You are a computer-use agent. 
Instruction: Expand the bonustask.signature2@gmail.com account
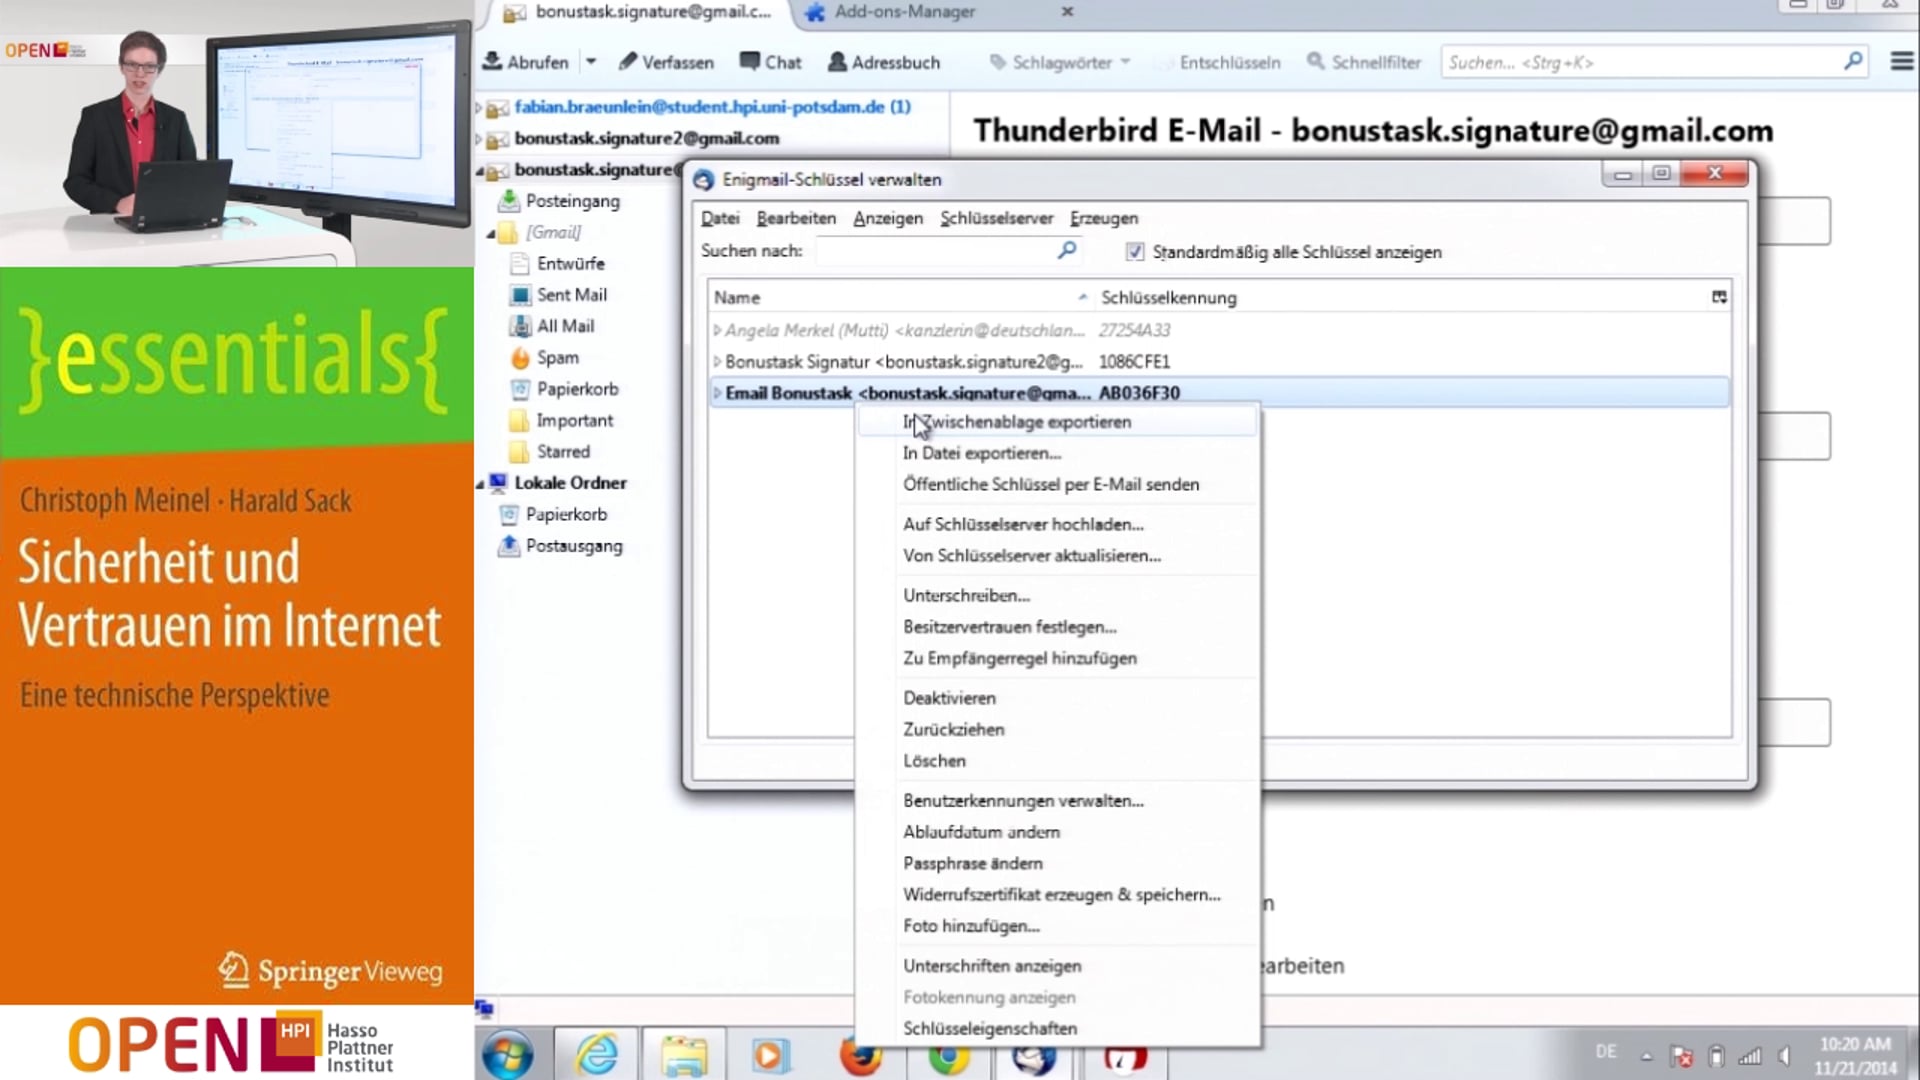[x=479, y=138]
